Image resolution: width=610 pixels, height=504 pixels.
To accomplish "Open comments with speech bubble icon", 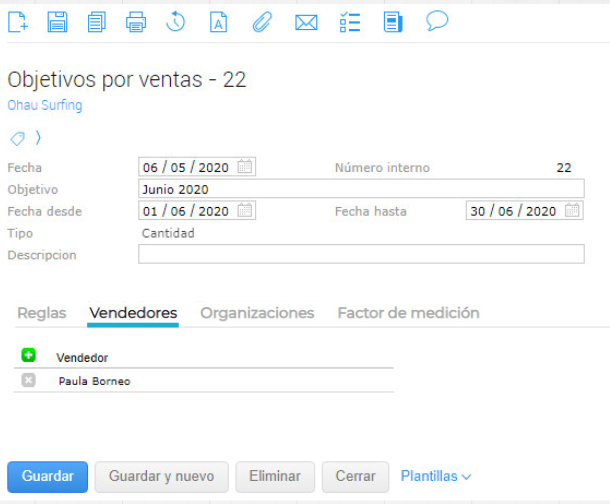I will tap(437, 21).
